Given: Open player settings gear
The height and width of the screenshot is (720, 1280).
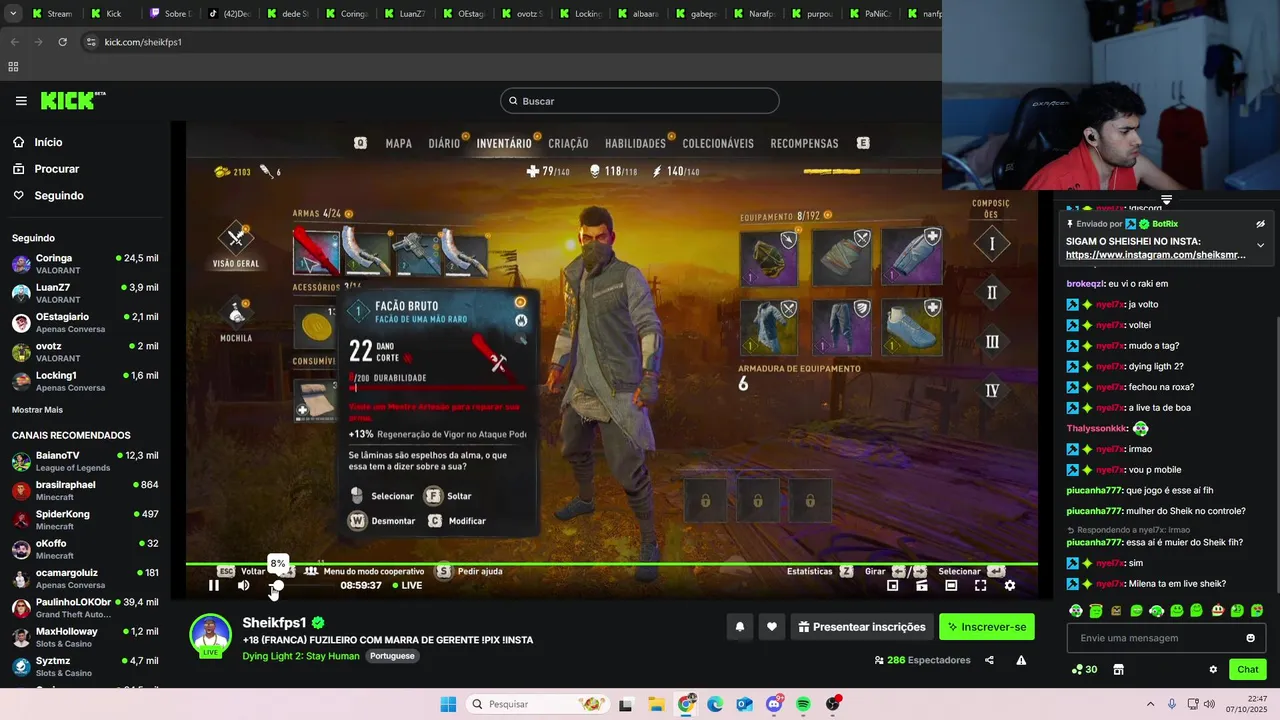Looking at the screenshot, I should click(1009, 585).
